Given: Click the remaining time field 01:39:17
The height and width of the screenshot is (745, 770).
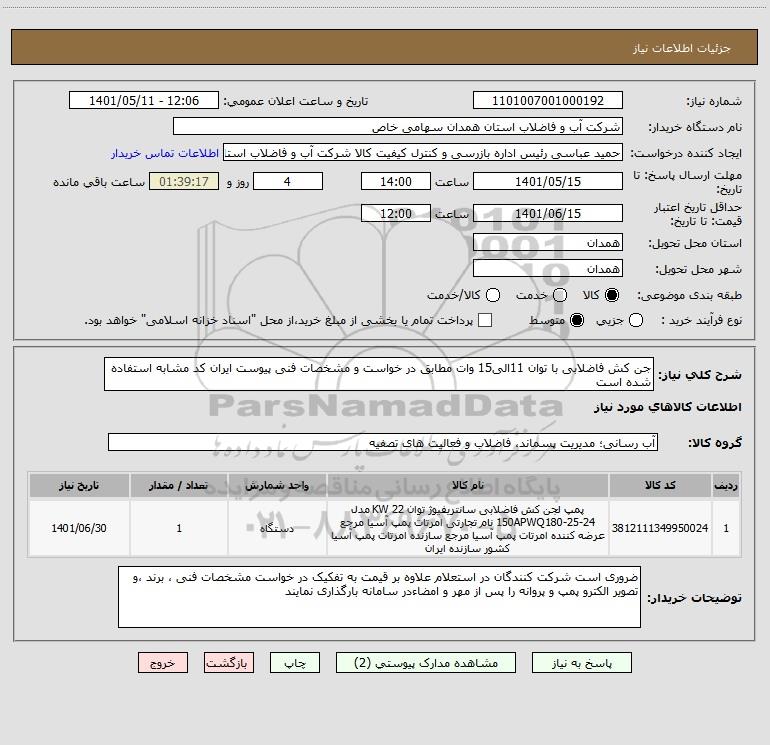Looking at the screenshot, I should tap(184, 181).
